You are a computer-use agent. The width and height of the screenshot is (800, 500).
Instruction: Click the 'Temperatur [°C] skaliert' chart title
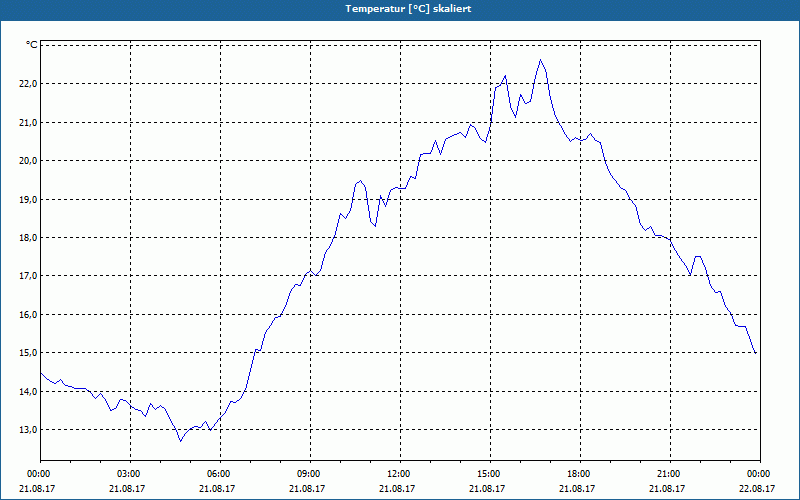click(408, 9)
